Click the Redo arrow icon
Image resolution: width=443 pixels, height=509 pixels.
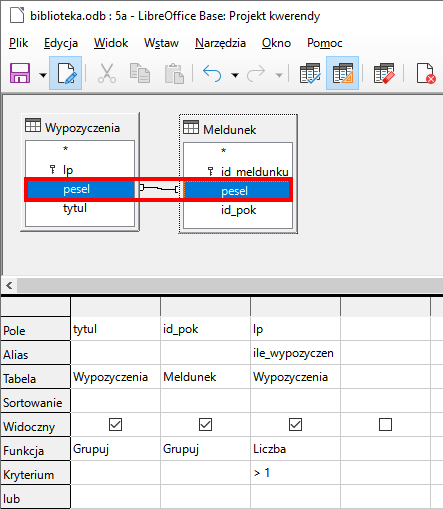pos(256,74)
